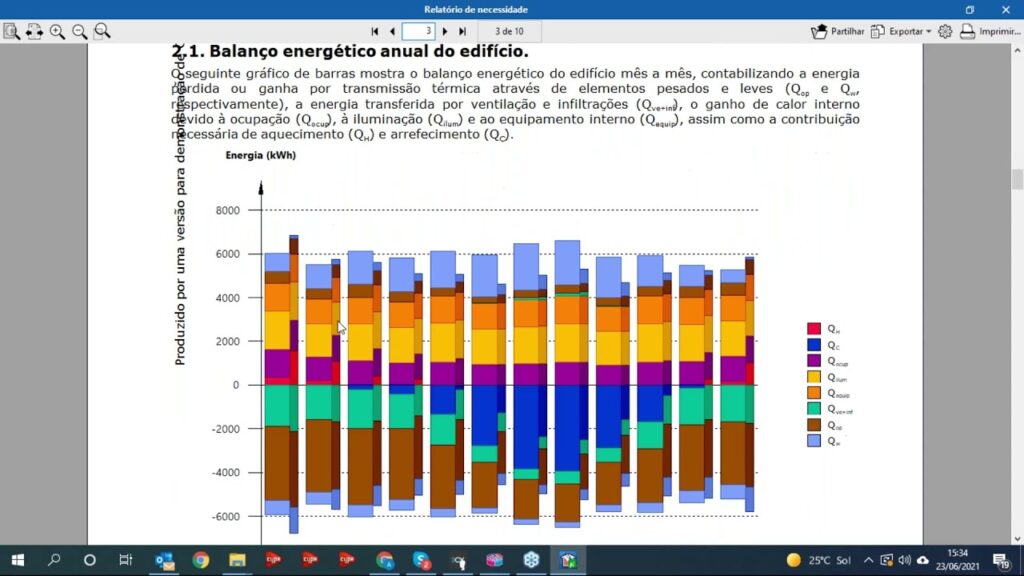1024x576 pixels.
Task: Click the vertical scrollbar thumb
Action: (1017, 179)
